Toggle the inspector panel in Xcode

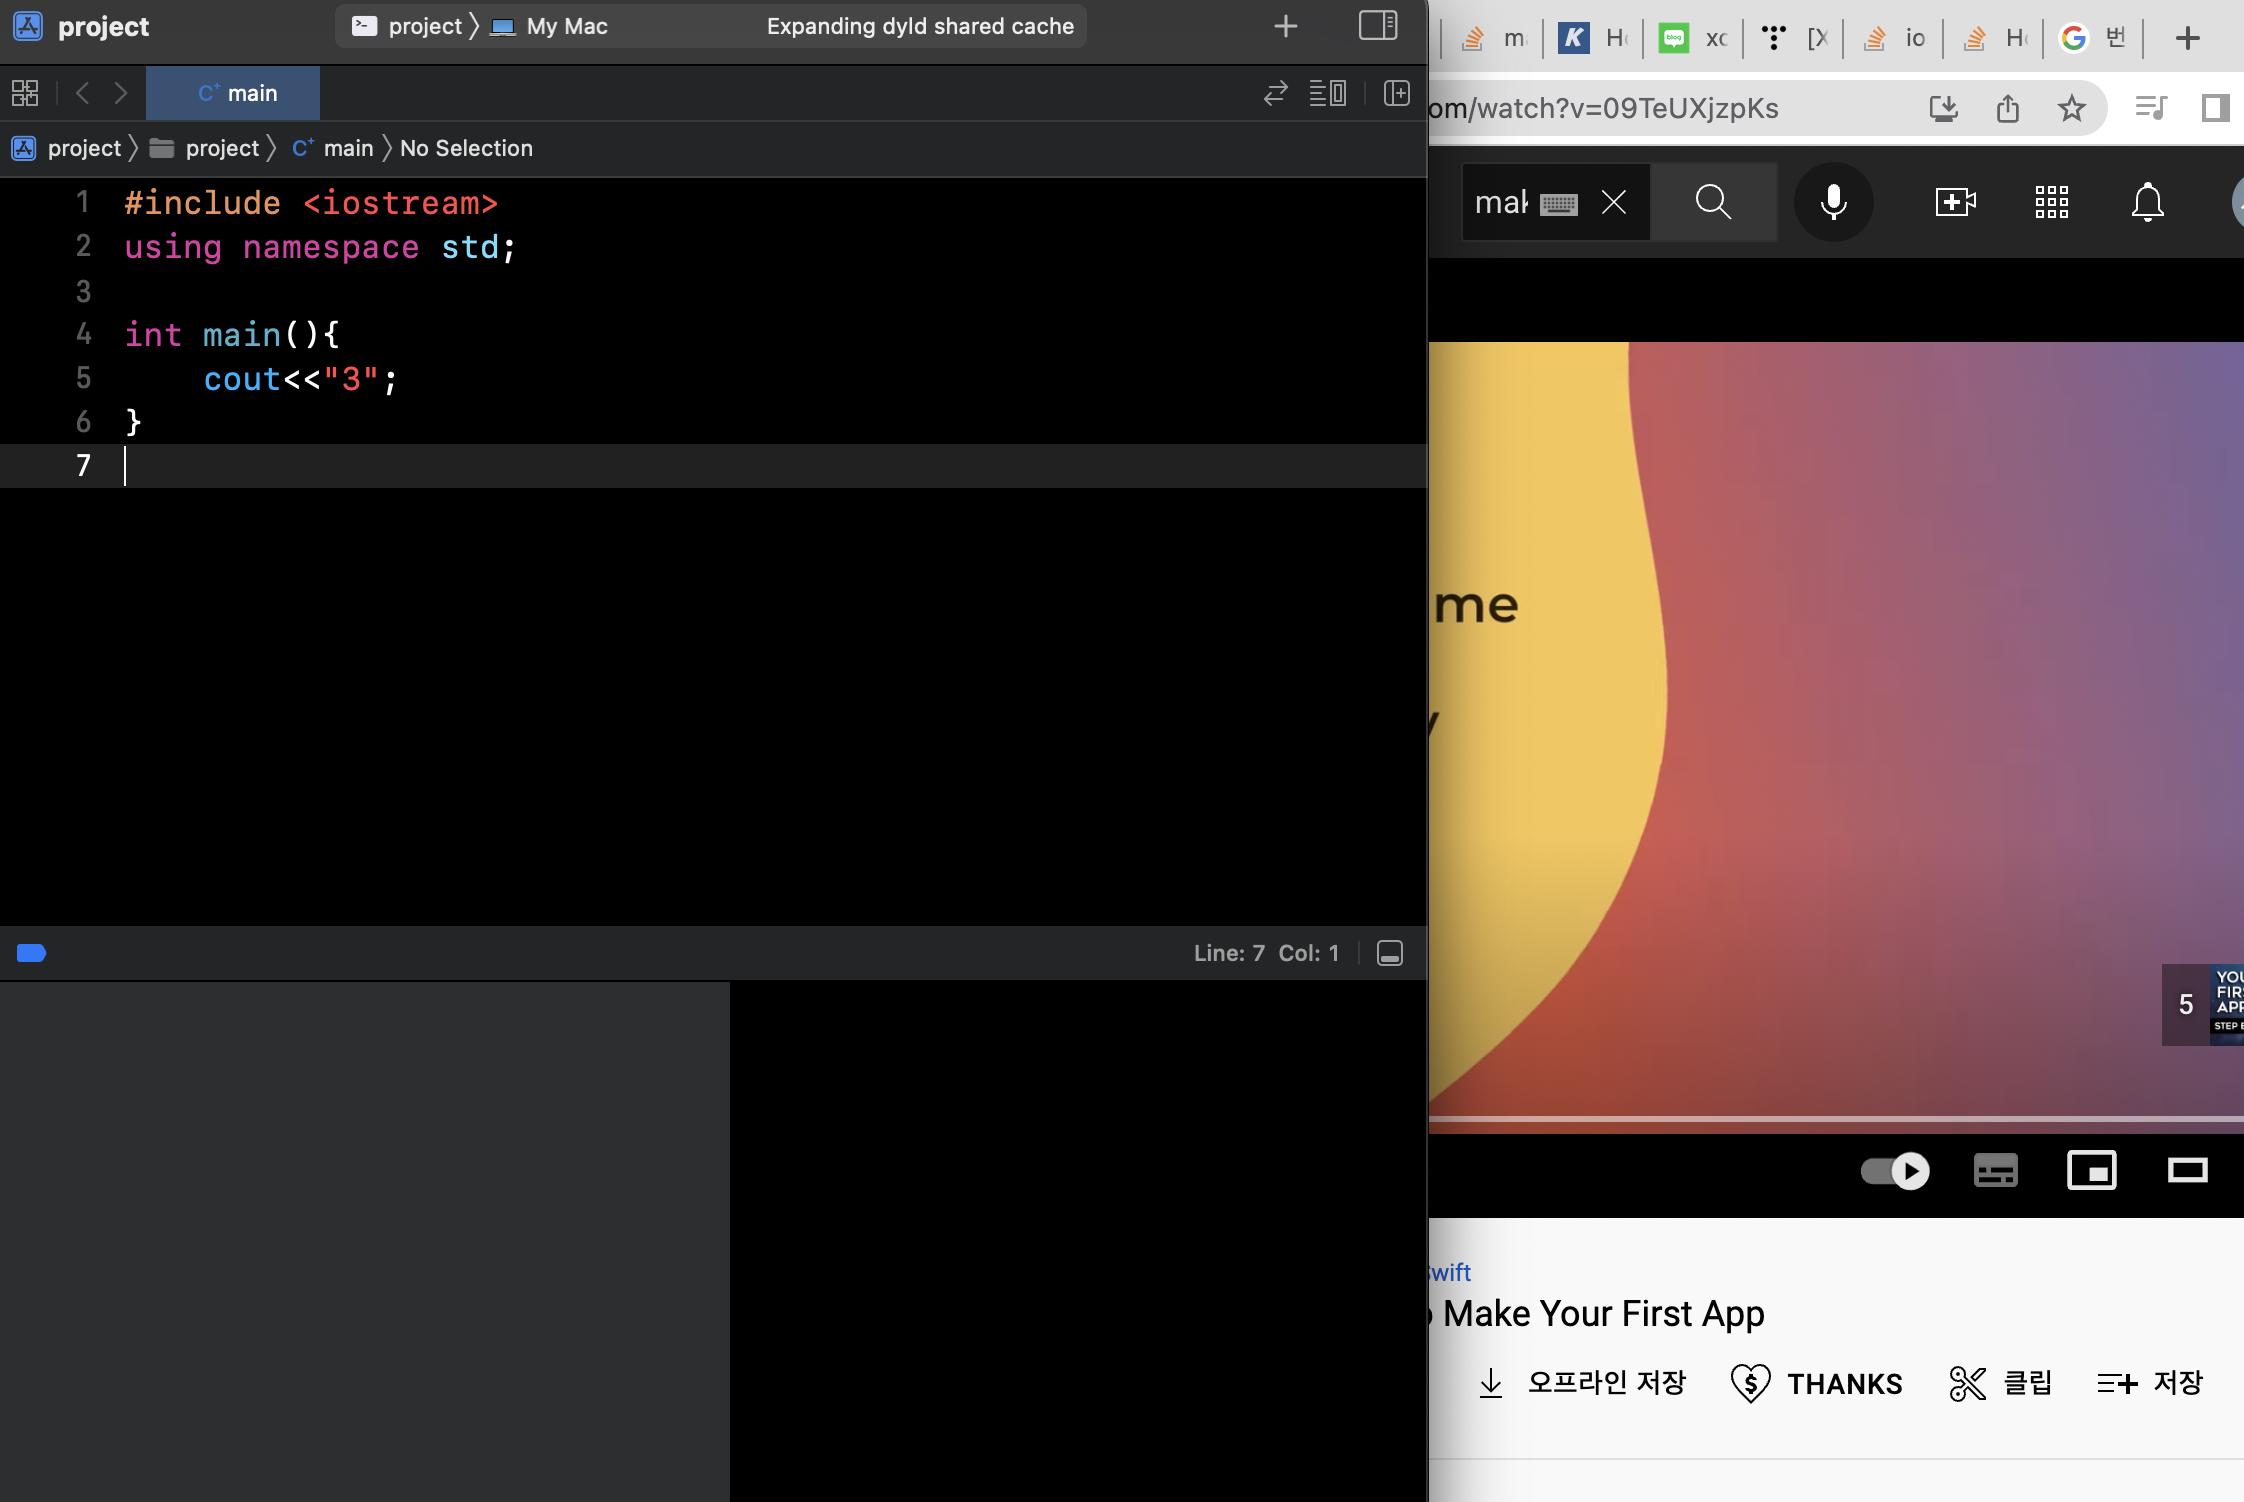point(1378,26)
